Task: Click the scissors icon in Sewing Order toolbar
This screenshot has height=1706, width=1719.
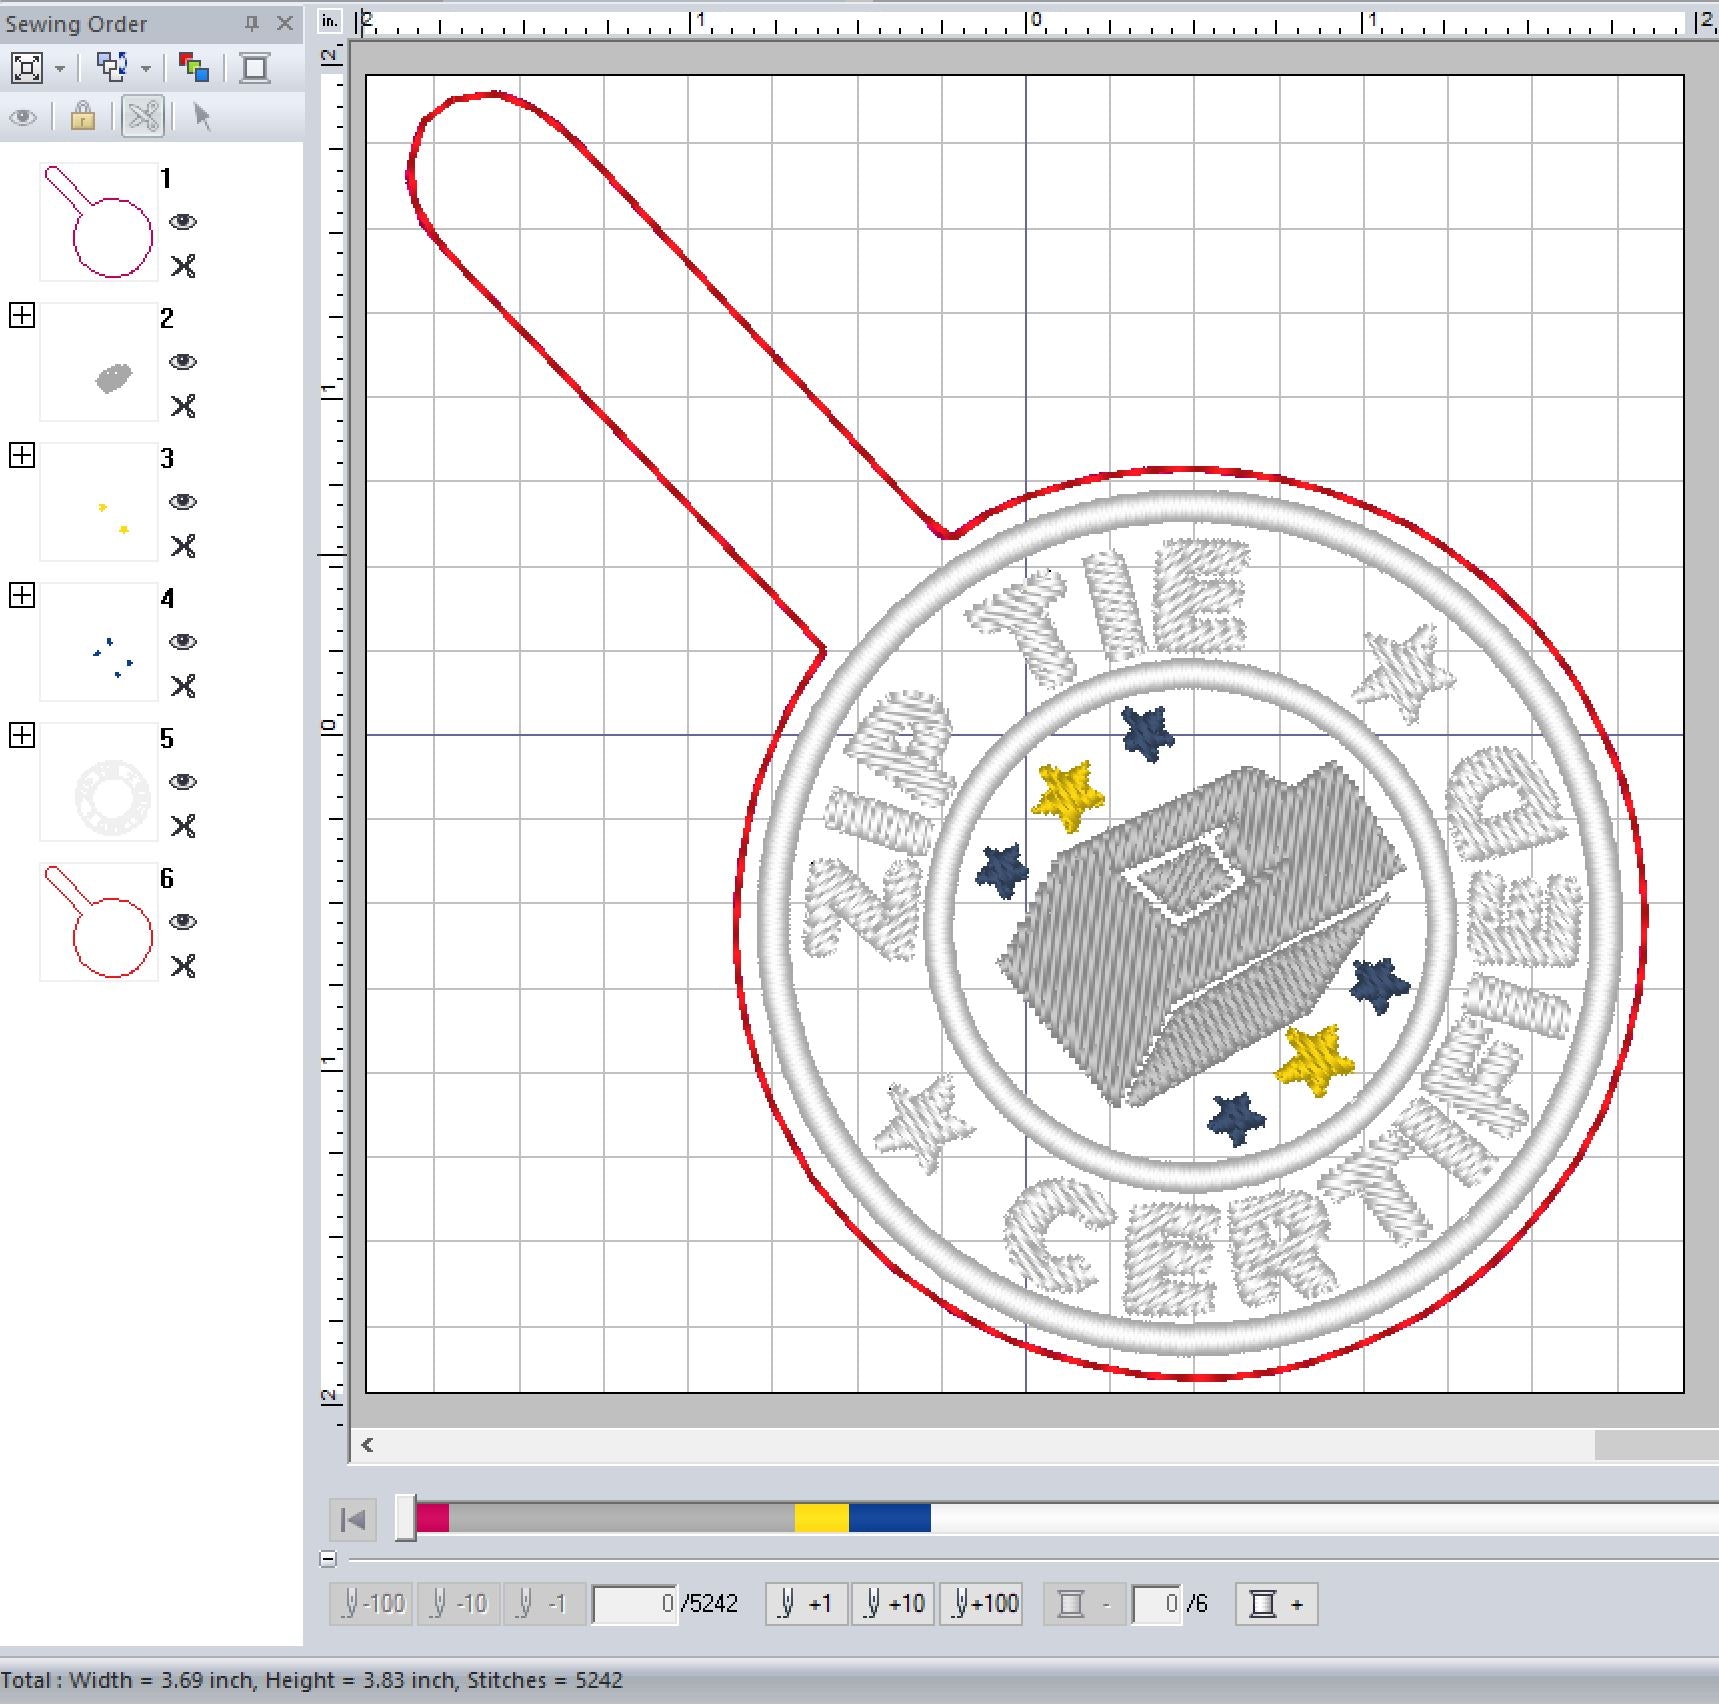Action: coord(143,117)
